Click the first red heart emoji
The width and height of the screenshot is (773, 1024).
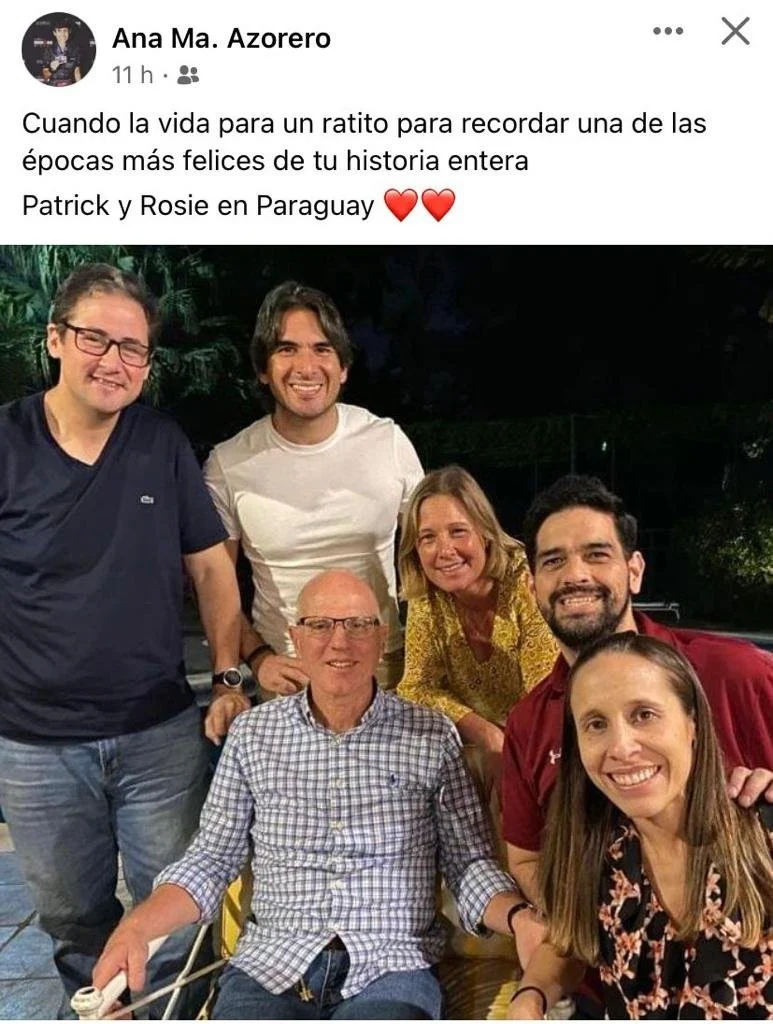click(400, 205)
